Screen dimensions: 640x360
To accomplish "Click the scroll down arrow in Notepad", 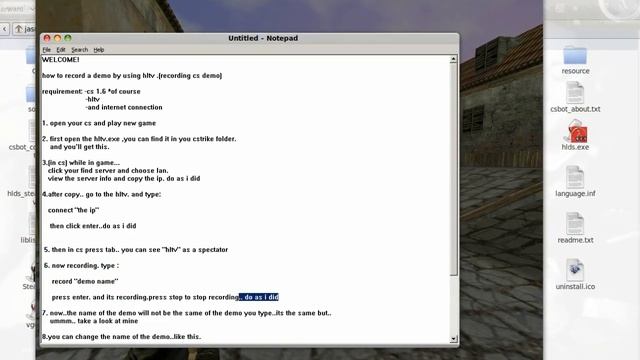I will point(453,339).
